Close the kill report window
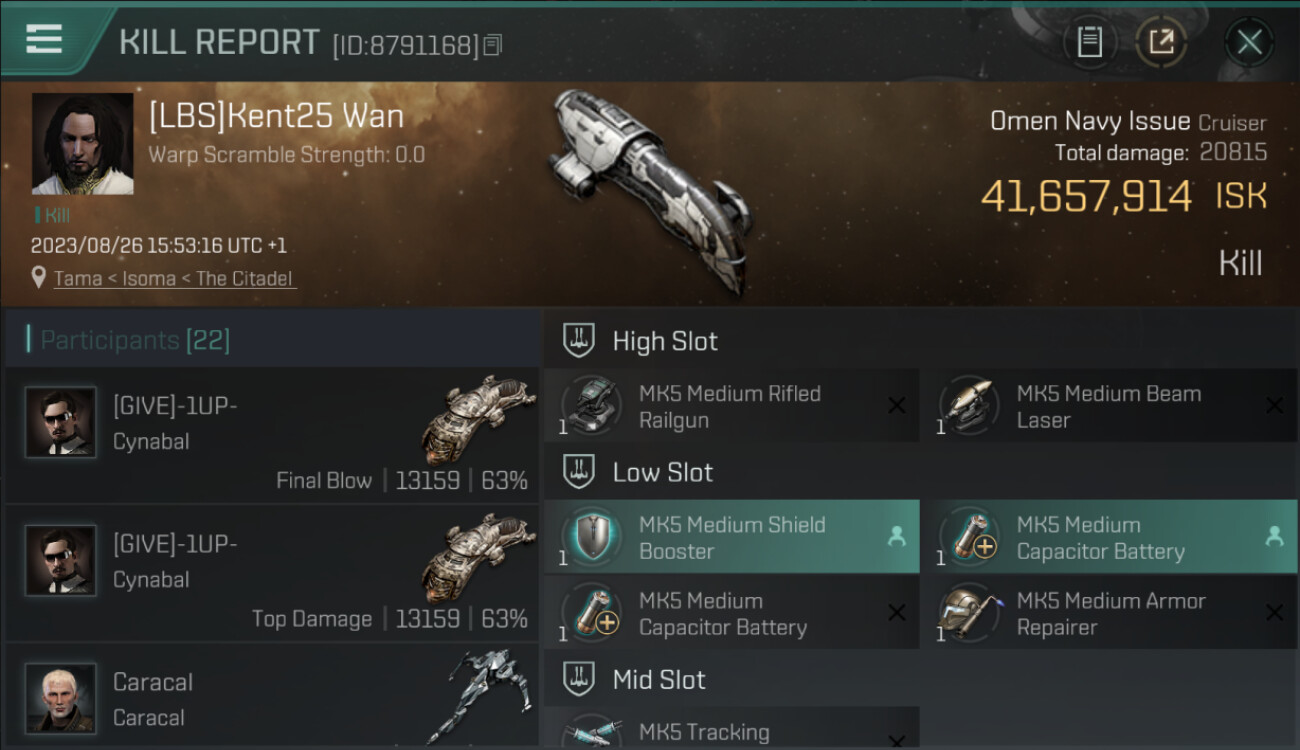This screenshot has height=750, width=1300. coord(1249,42)
